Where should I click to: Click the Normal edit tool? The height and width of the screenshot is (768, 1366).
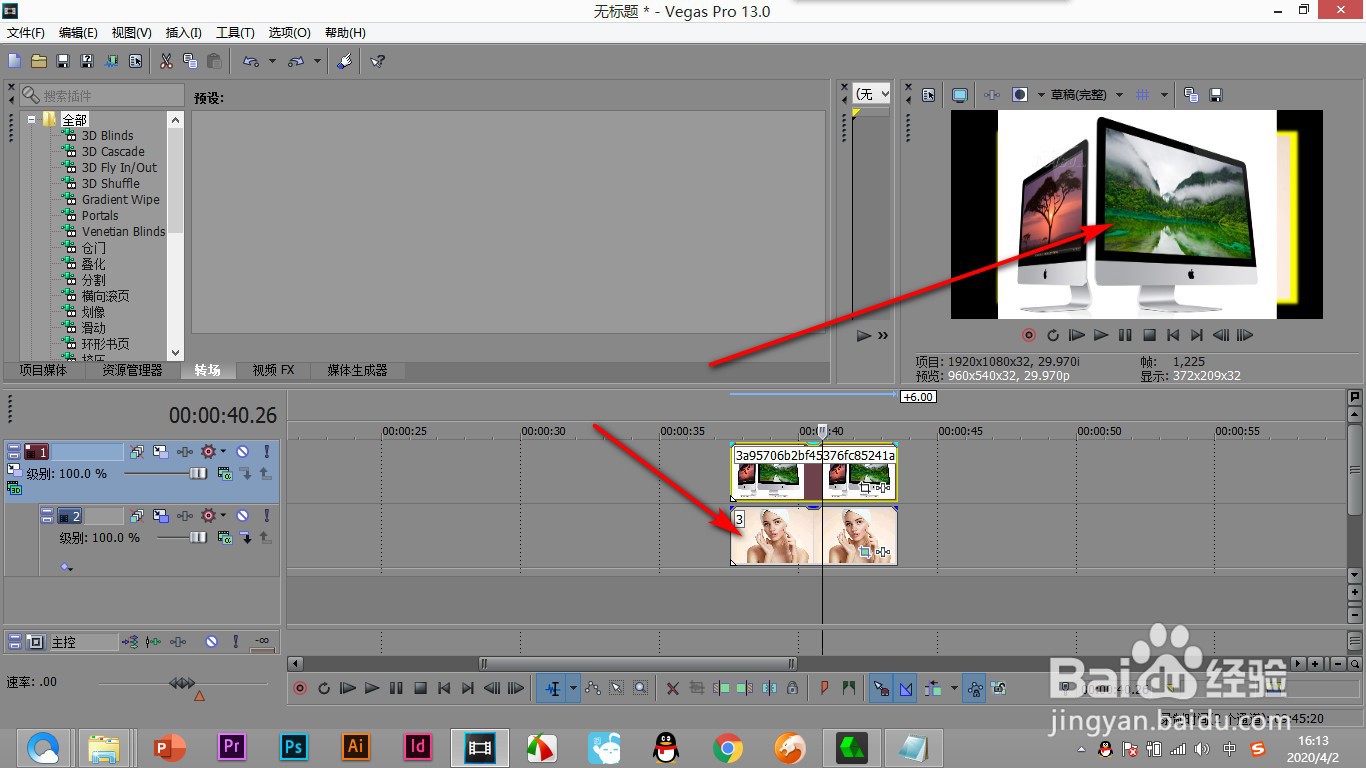click(x=553, y=688)
